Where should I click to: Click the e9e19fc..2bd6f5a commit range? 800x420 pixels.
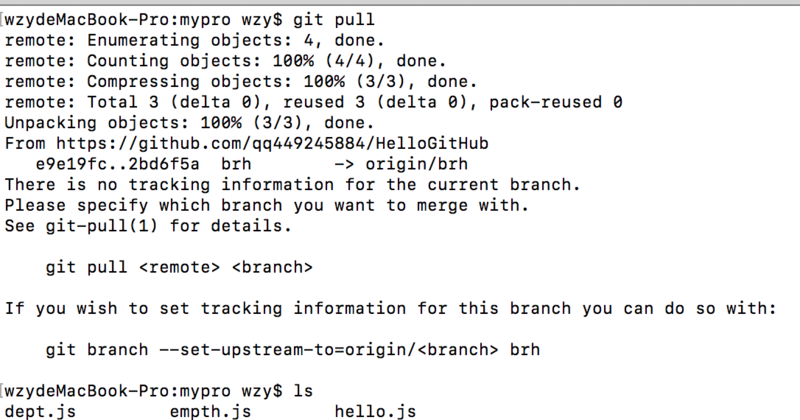tap(117, 164)
